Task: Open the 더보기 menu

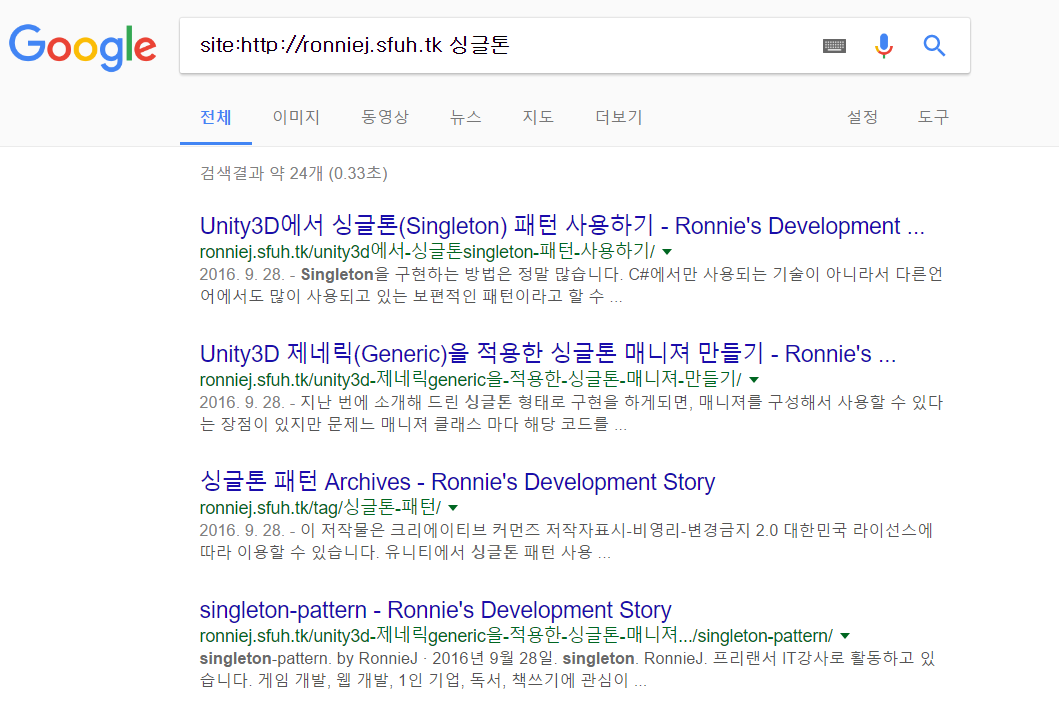Action: click(619, 117)
